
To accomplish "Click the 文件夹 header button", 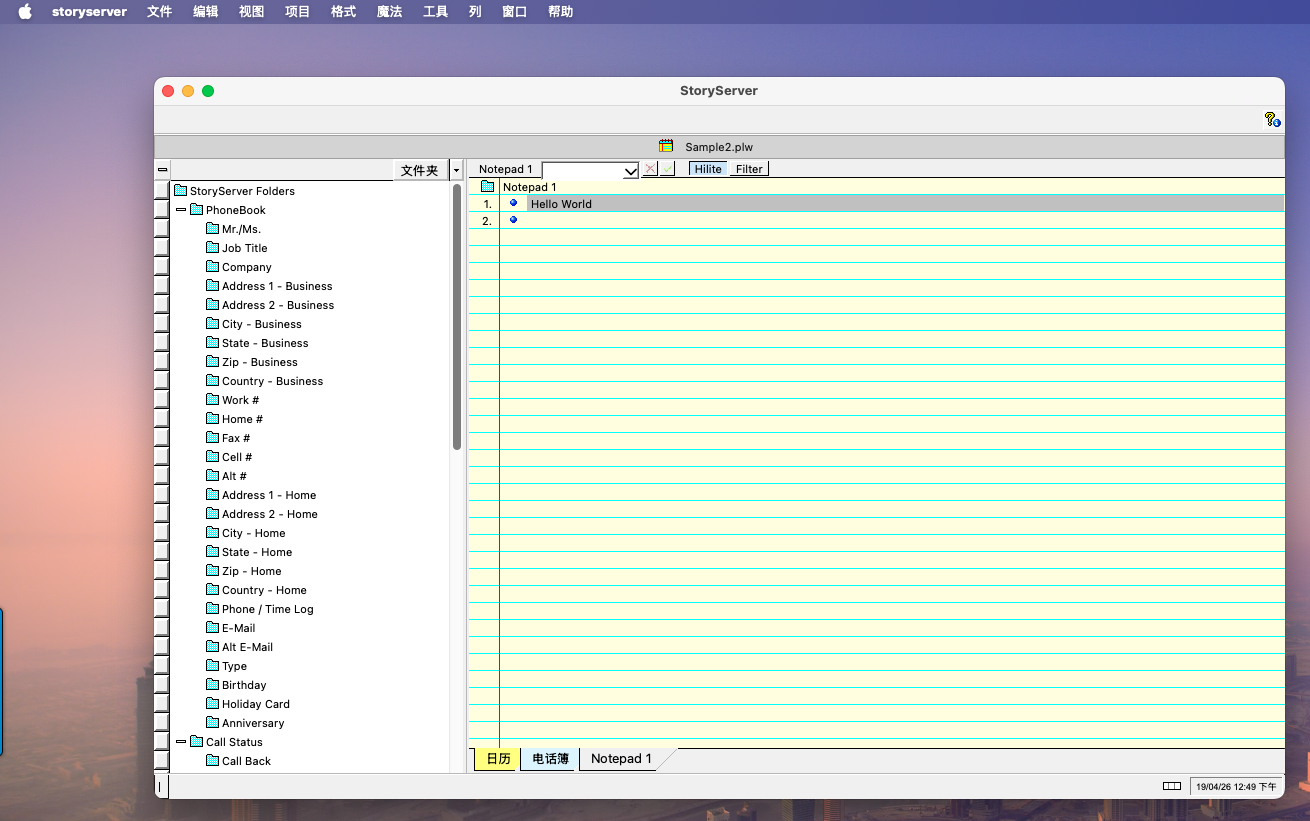I will click(x=420, y=171).
